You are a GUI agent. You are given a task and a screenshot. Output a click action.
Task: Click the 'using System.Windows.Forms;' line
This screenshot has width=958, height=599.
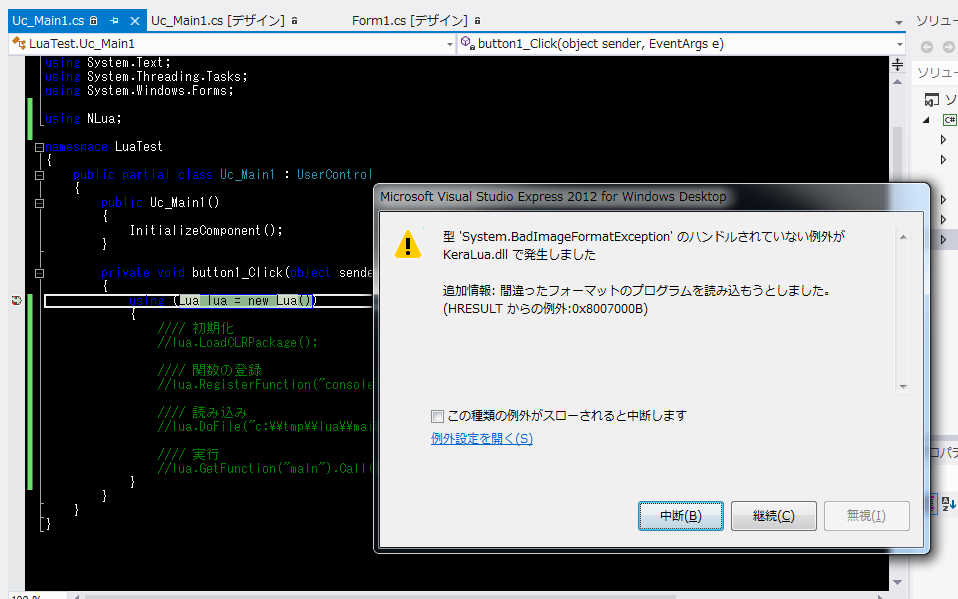[139, 91]
